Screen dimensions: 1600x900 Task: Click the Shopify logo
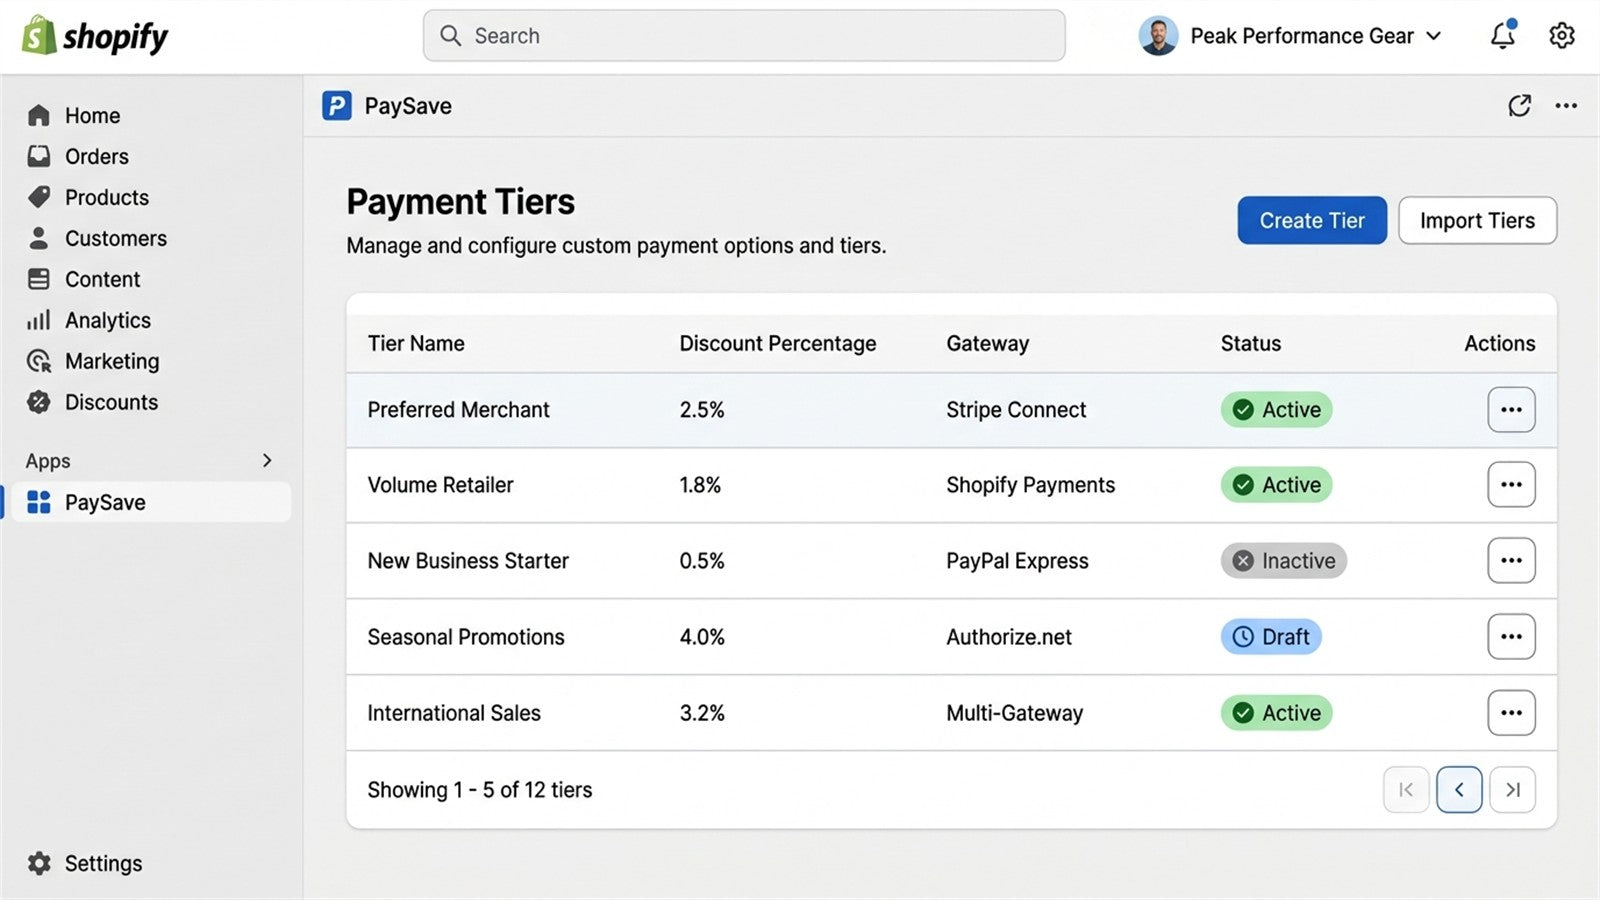[x=95, y=36]
